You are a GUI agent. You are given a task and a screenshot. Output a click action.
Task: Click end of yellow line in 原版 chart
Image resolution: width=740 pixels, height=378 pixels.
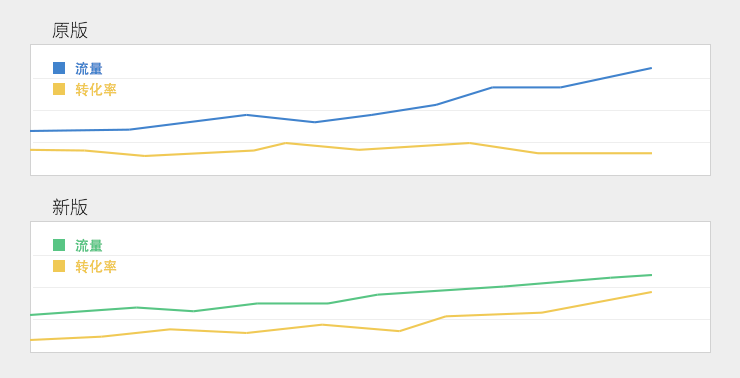coord(651,153)
